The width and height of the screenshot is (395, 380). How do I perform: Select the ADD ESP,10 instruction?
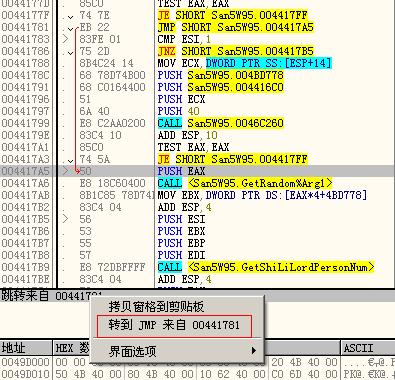(187, 135)
